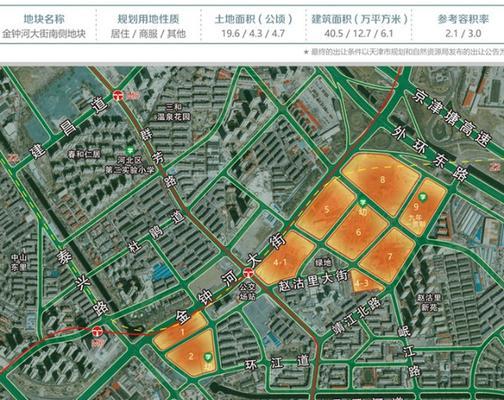Click the 建筑面积（万平方米）column header
Viewport: 504px width, 400px height.
[359, 19]
